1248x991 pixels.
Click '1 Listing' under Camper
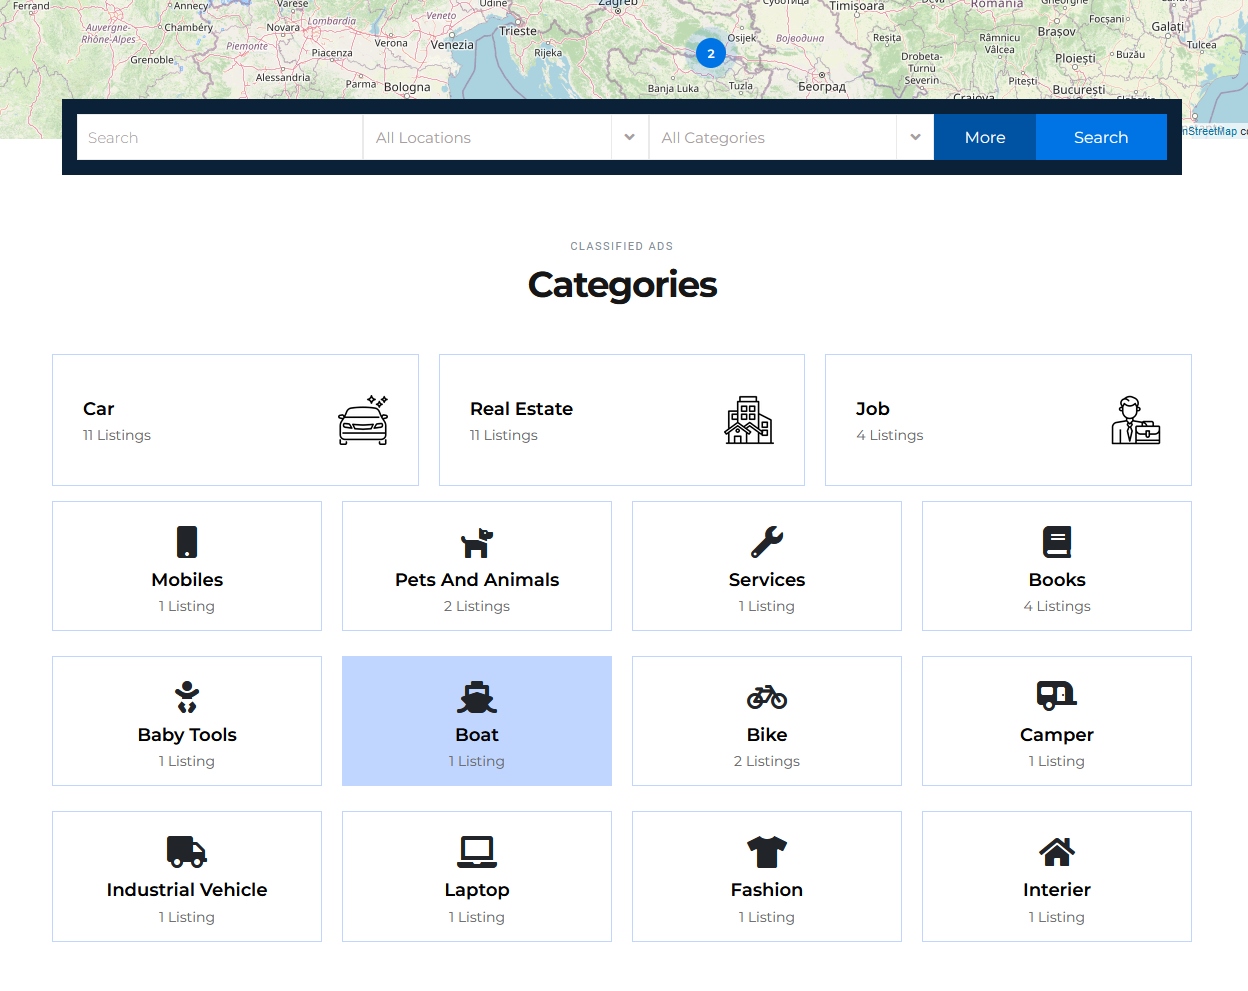click(x=1057, y=761)
